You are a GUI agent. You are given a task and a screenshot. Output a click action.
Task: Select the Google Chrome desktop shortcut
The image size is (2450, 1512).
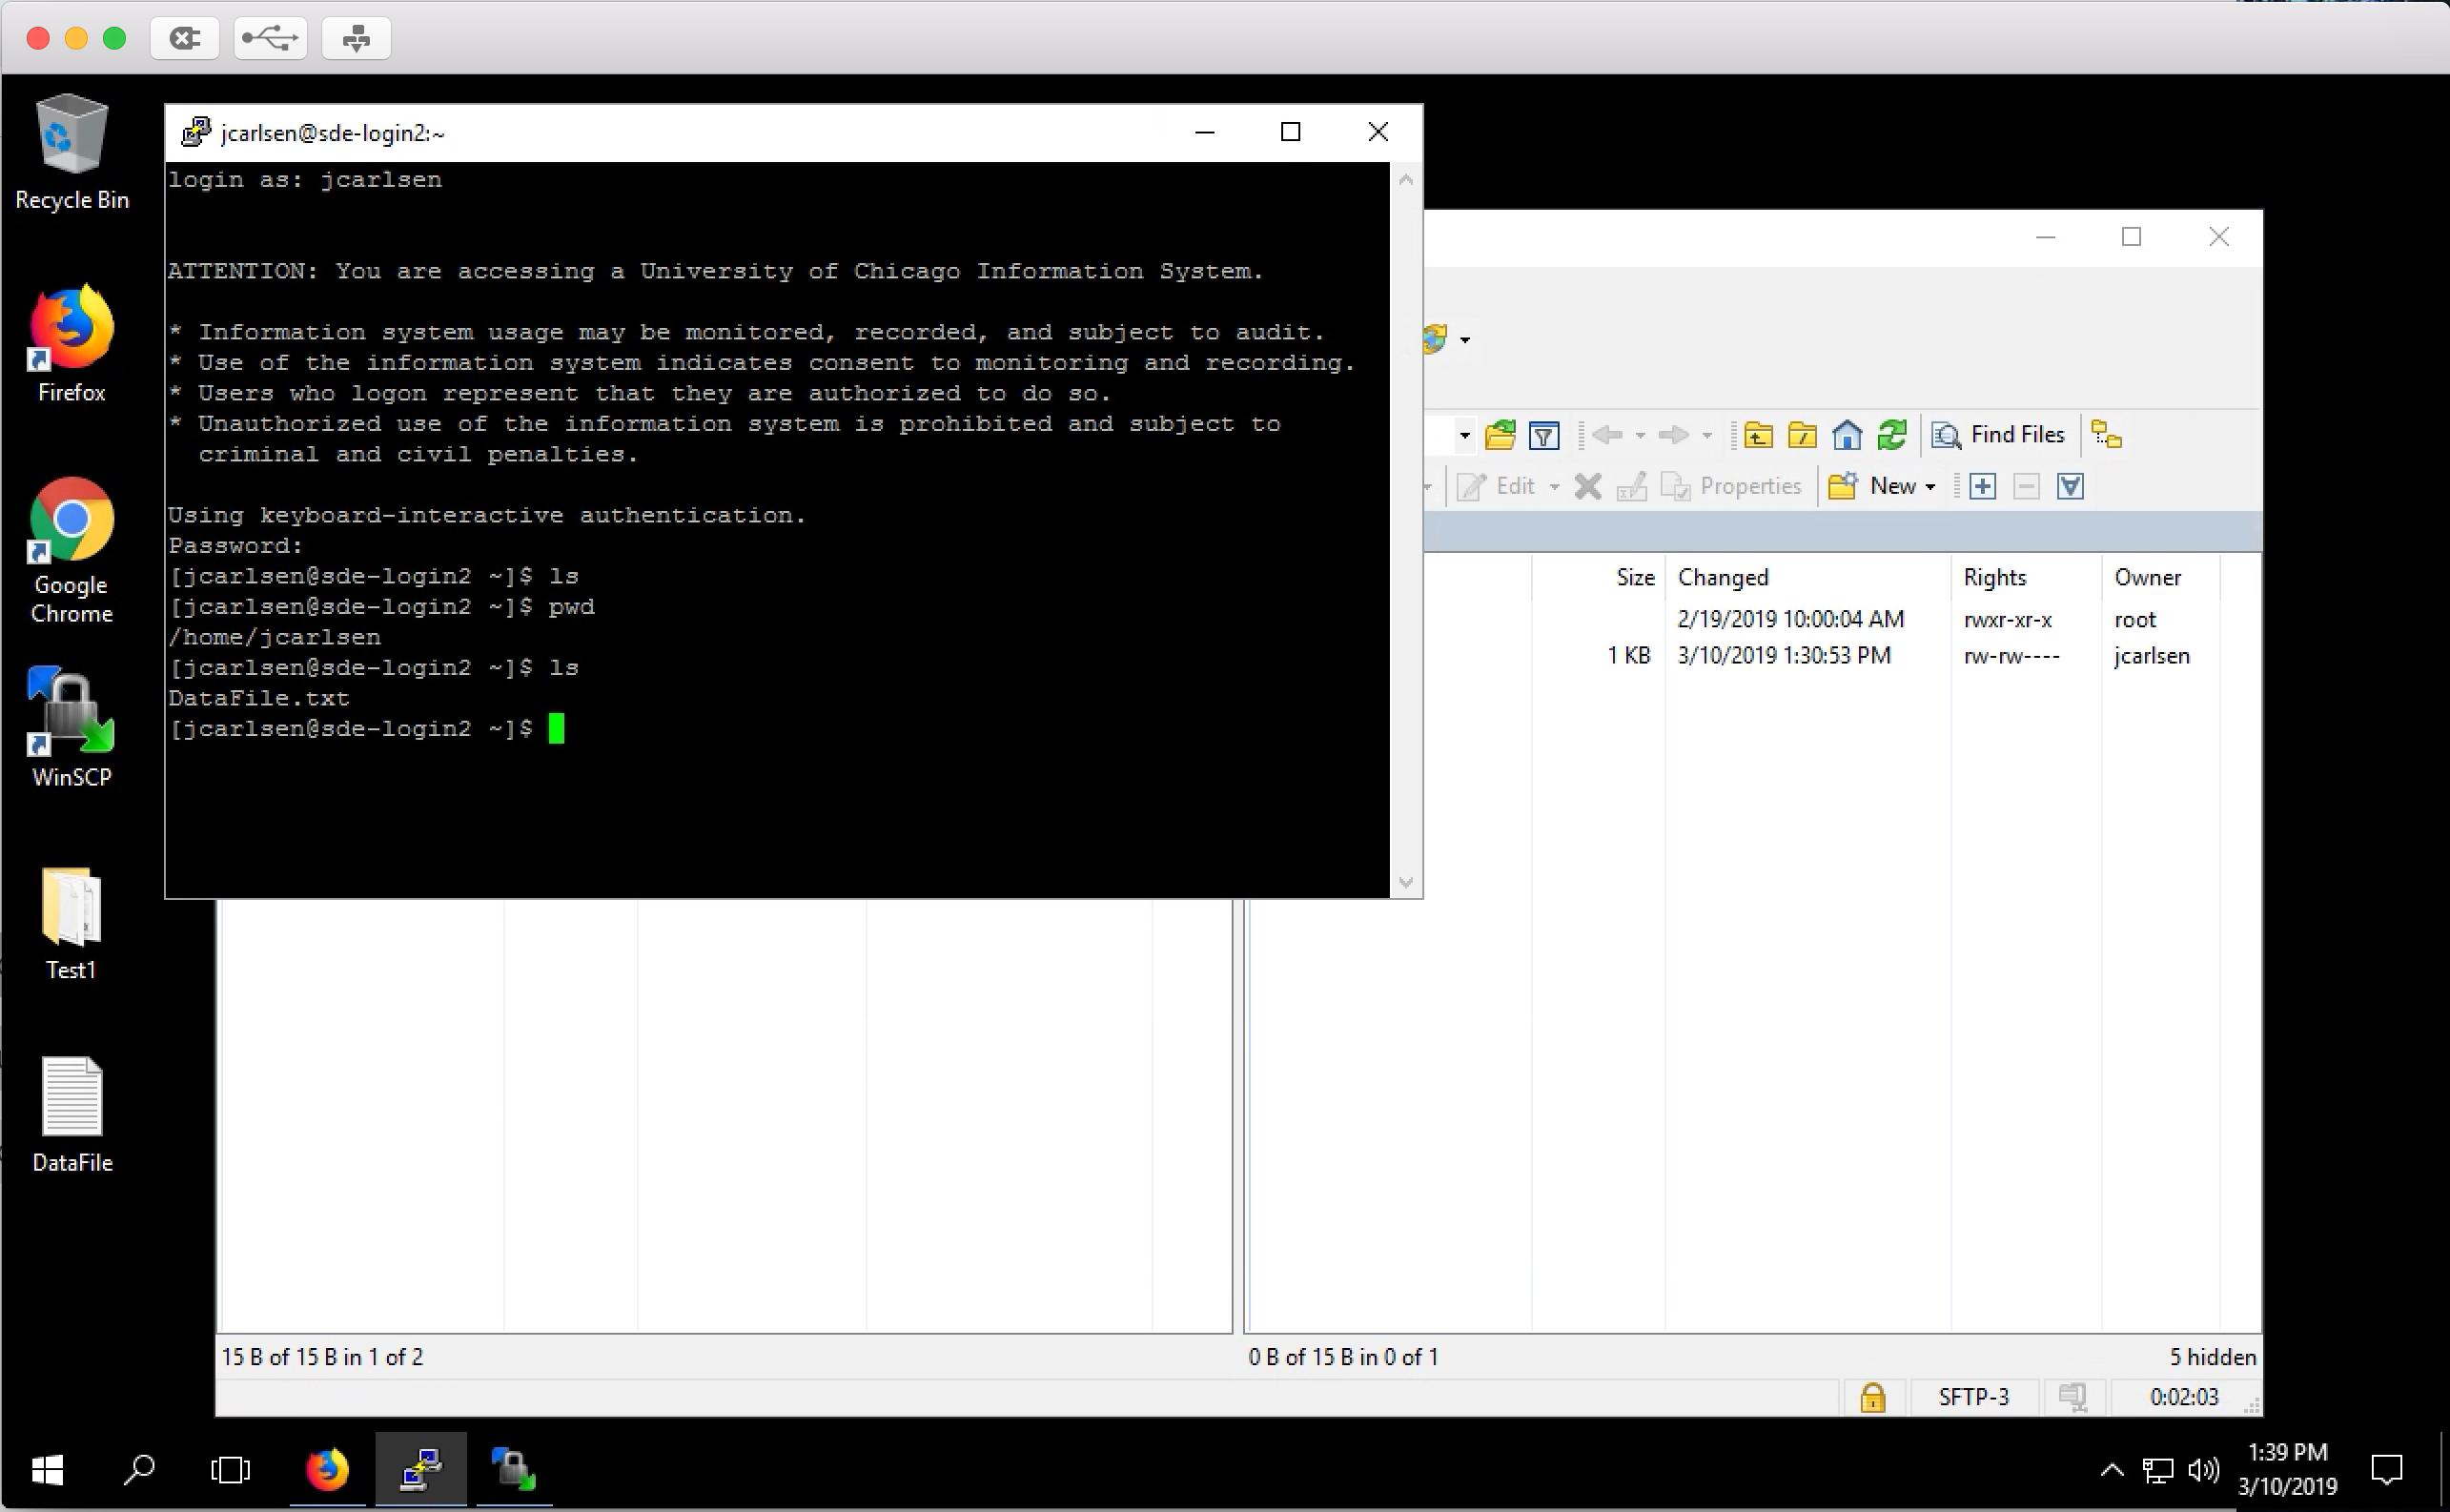71,551
